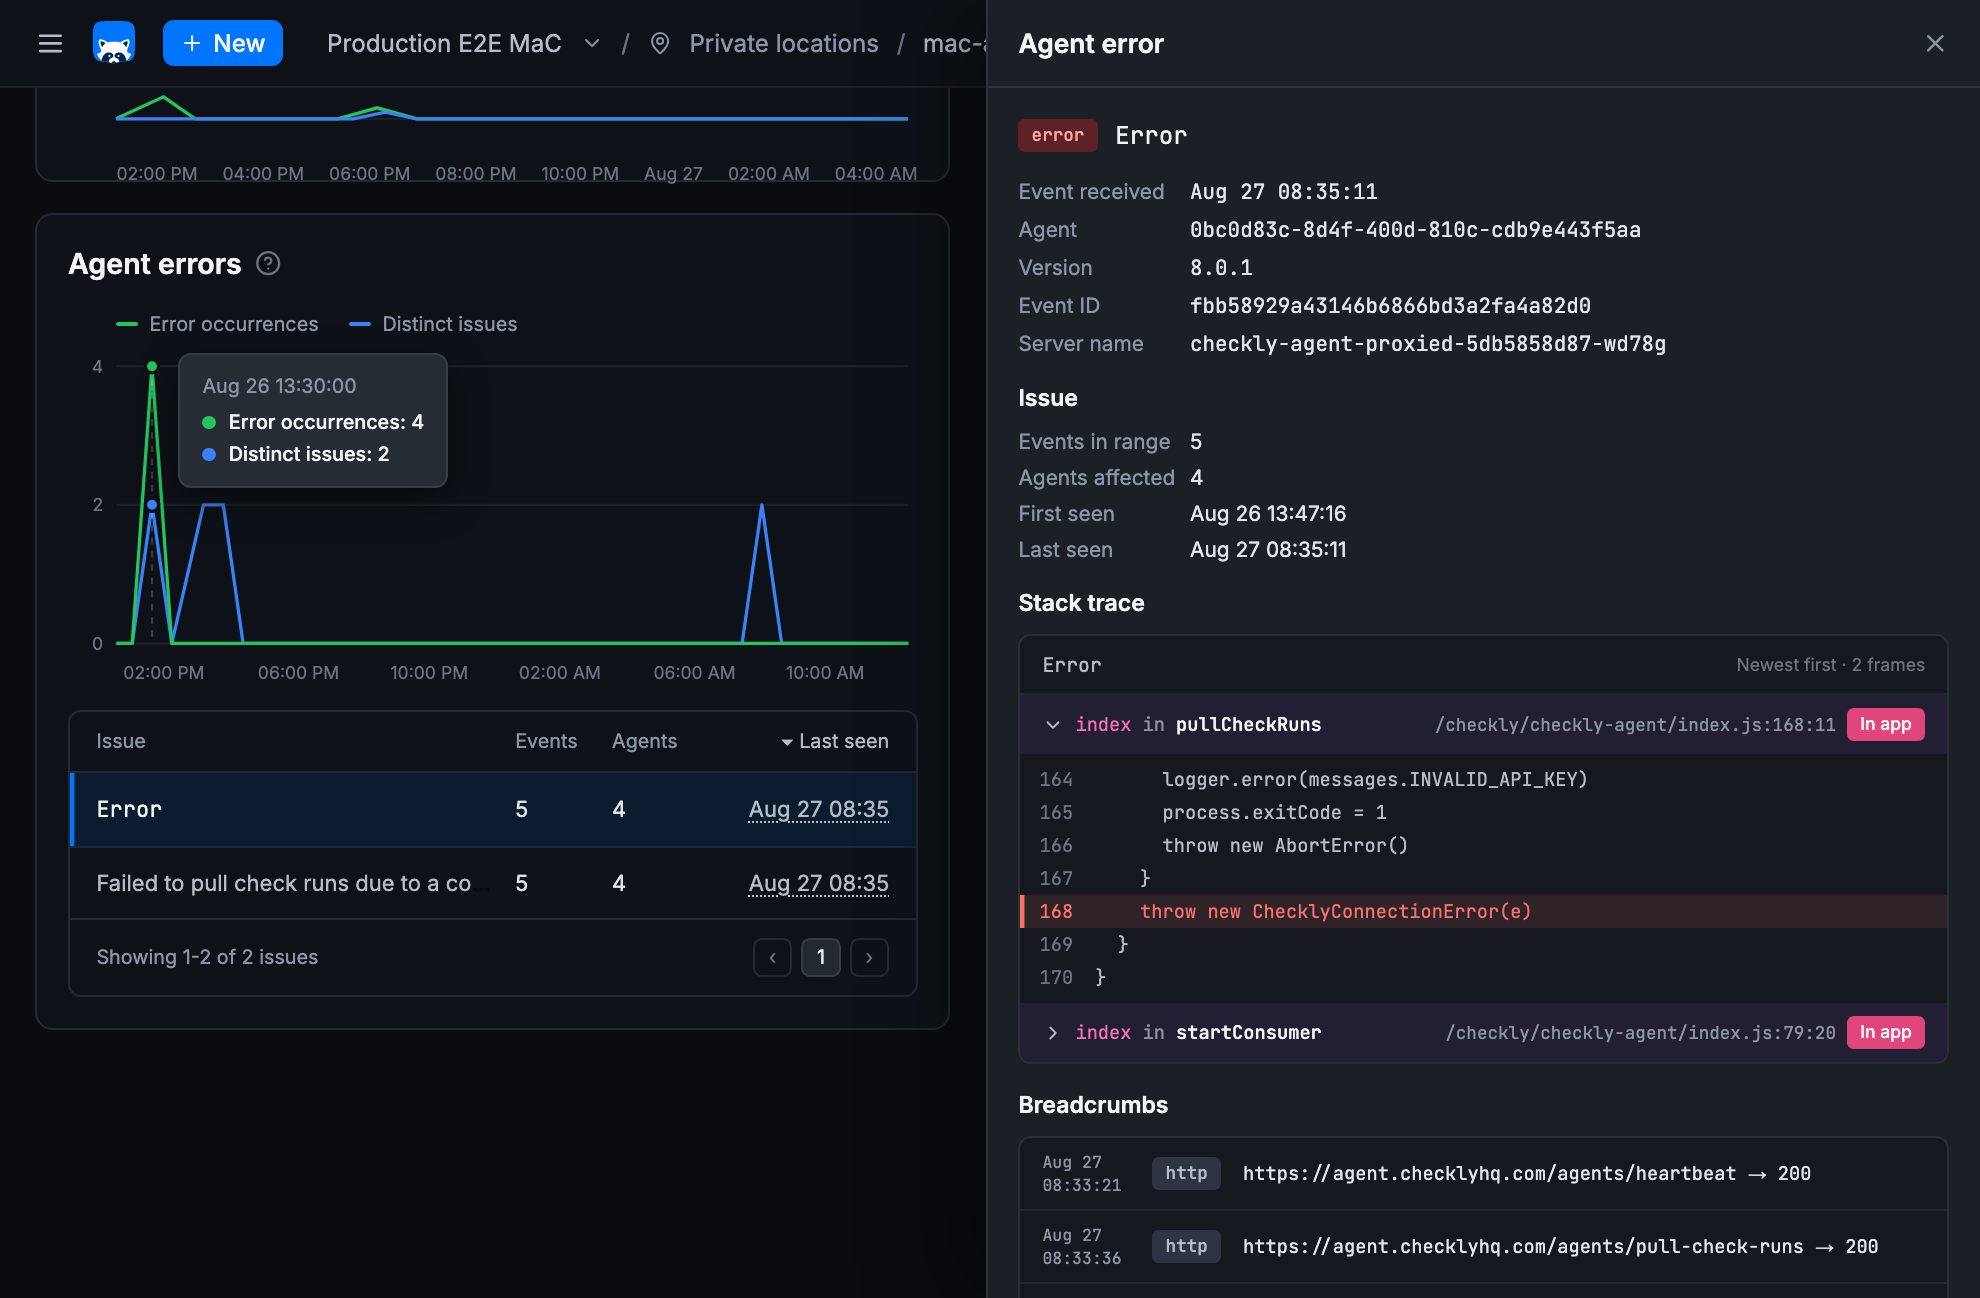Click the Agents column header
Screen dimensions: 1980x1298
(x=645, y=741)
